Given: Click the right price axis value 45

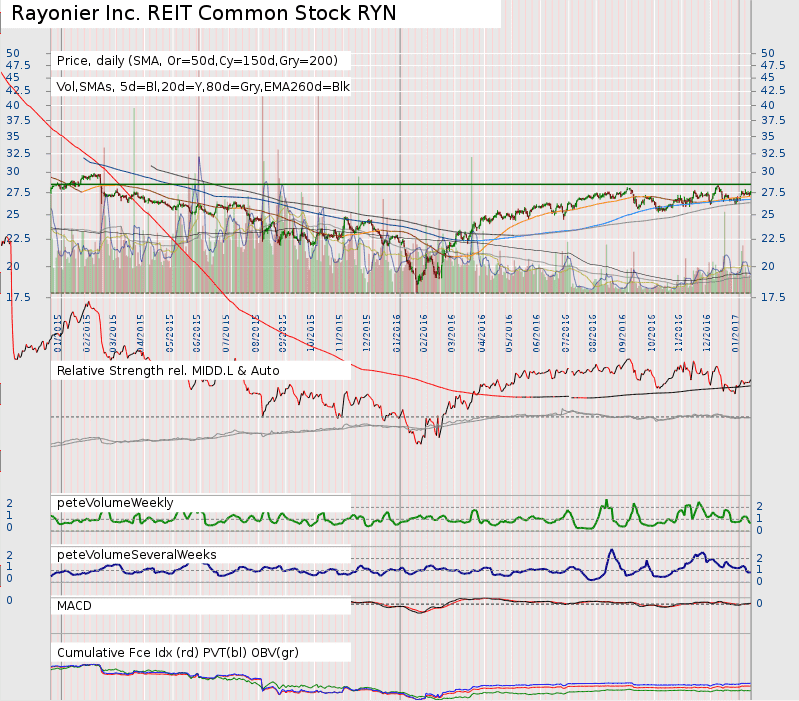Looking at the screenshot, I should (767, 77).
